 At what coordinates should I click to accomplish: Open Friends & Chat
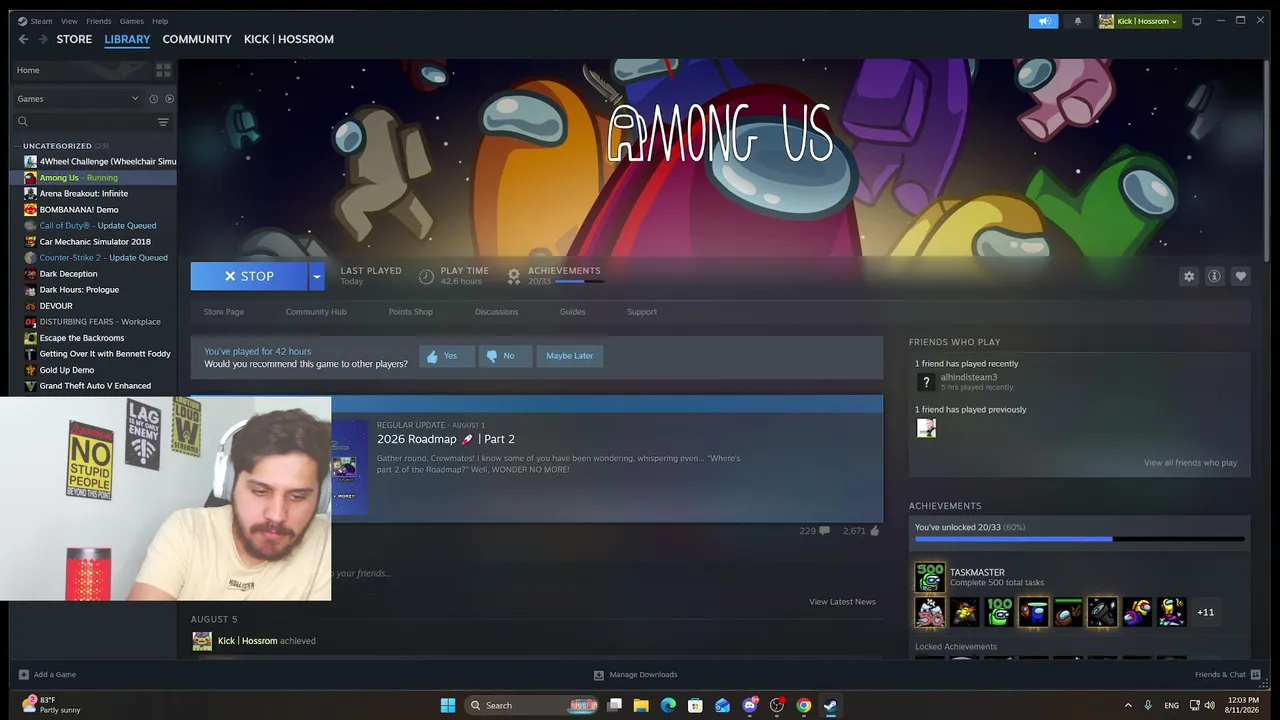(1226, 675)
